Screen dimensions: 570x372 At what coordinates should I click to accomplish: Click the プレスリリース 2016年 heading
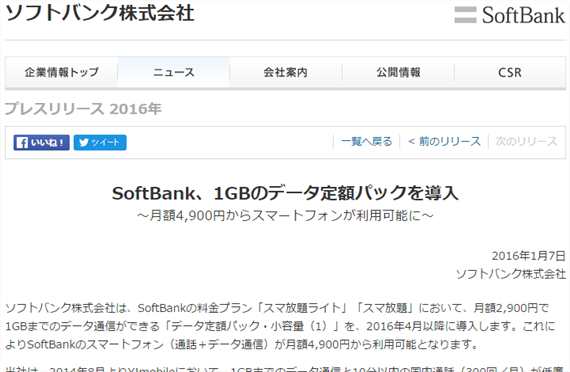pyautogui.click(x=83, y=109)
